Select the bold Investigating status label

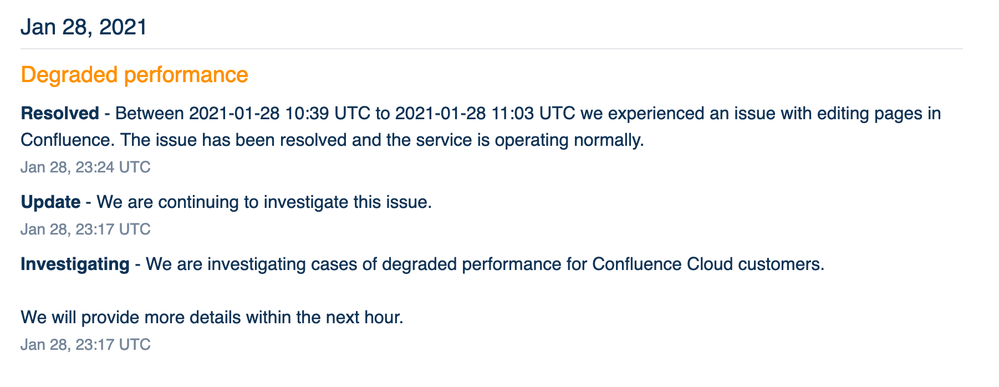click(75, 265)
